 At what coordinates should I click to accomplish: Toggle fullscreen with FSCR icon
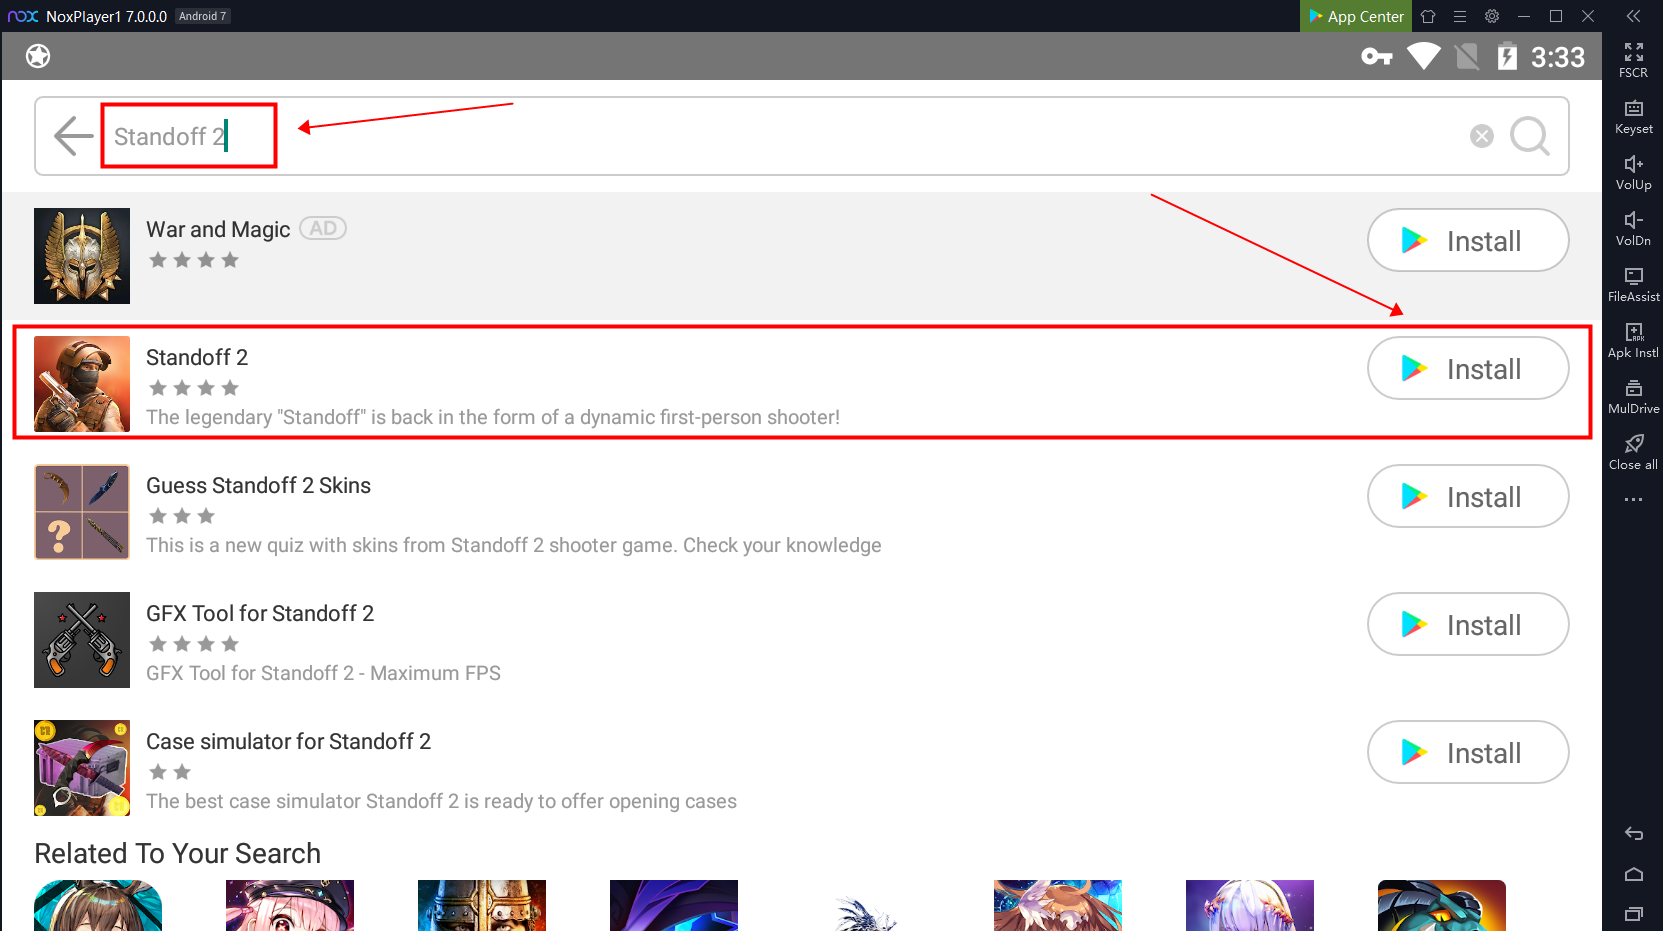(1633, 59)
